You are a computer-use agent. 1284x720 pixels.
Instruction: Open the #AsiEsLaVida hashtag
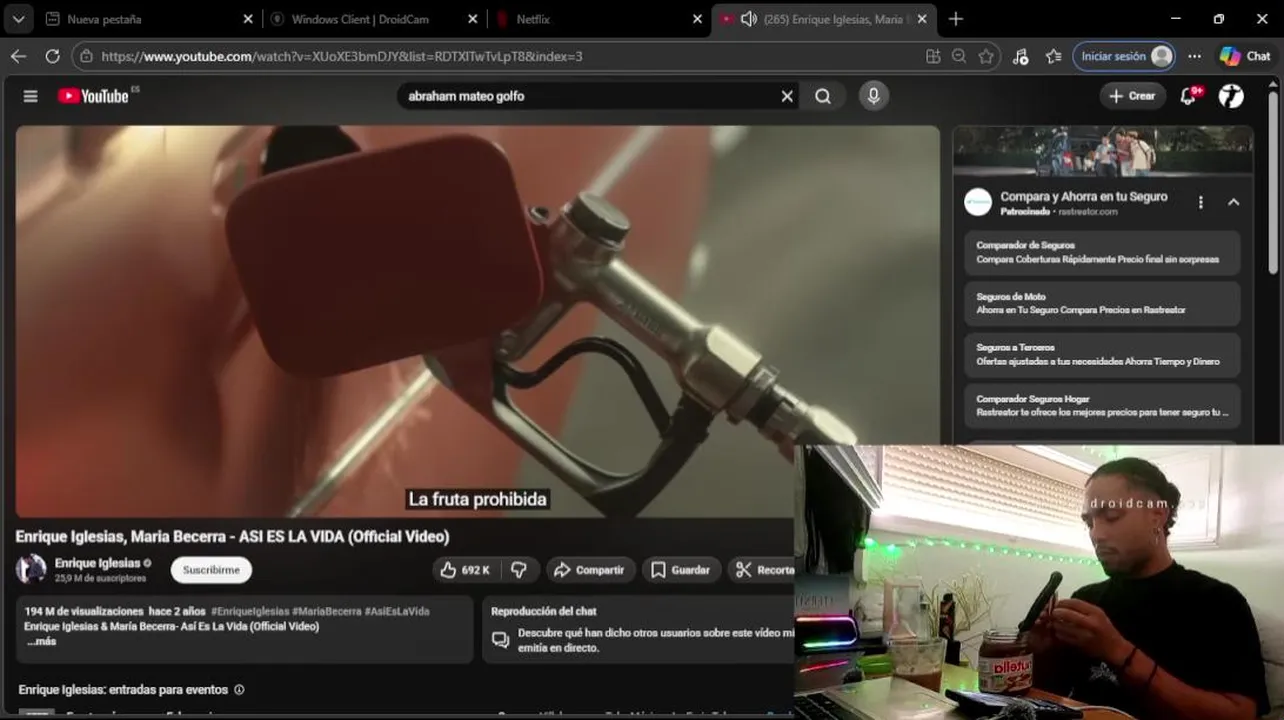(x=397, y=611)
